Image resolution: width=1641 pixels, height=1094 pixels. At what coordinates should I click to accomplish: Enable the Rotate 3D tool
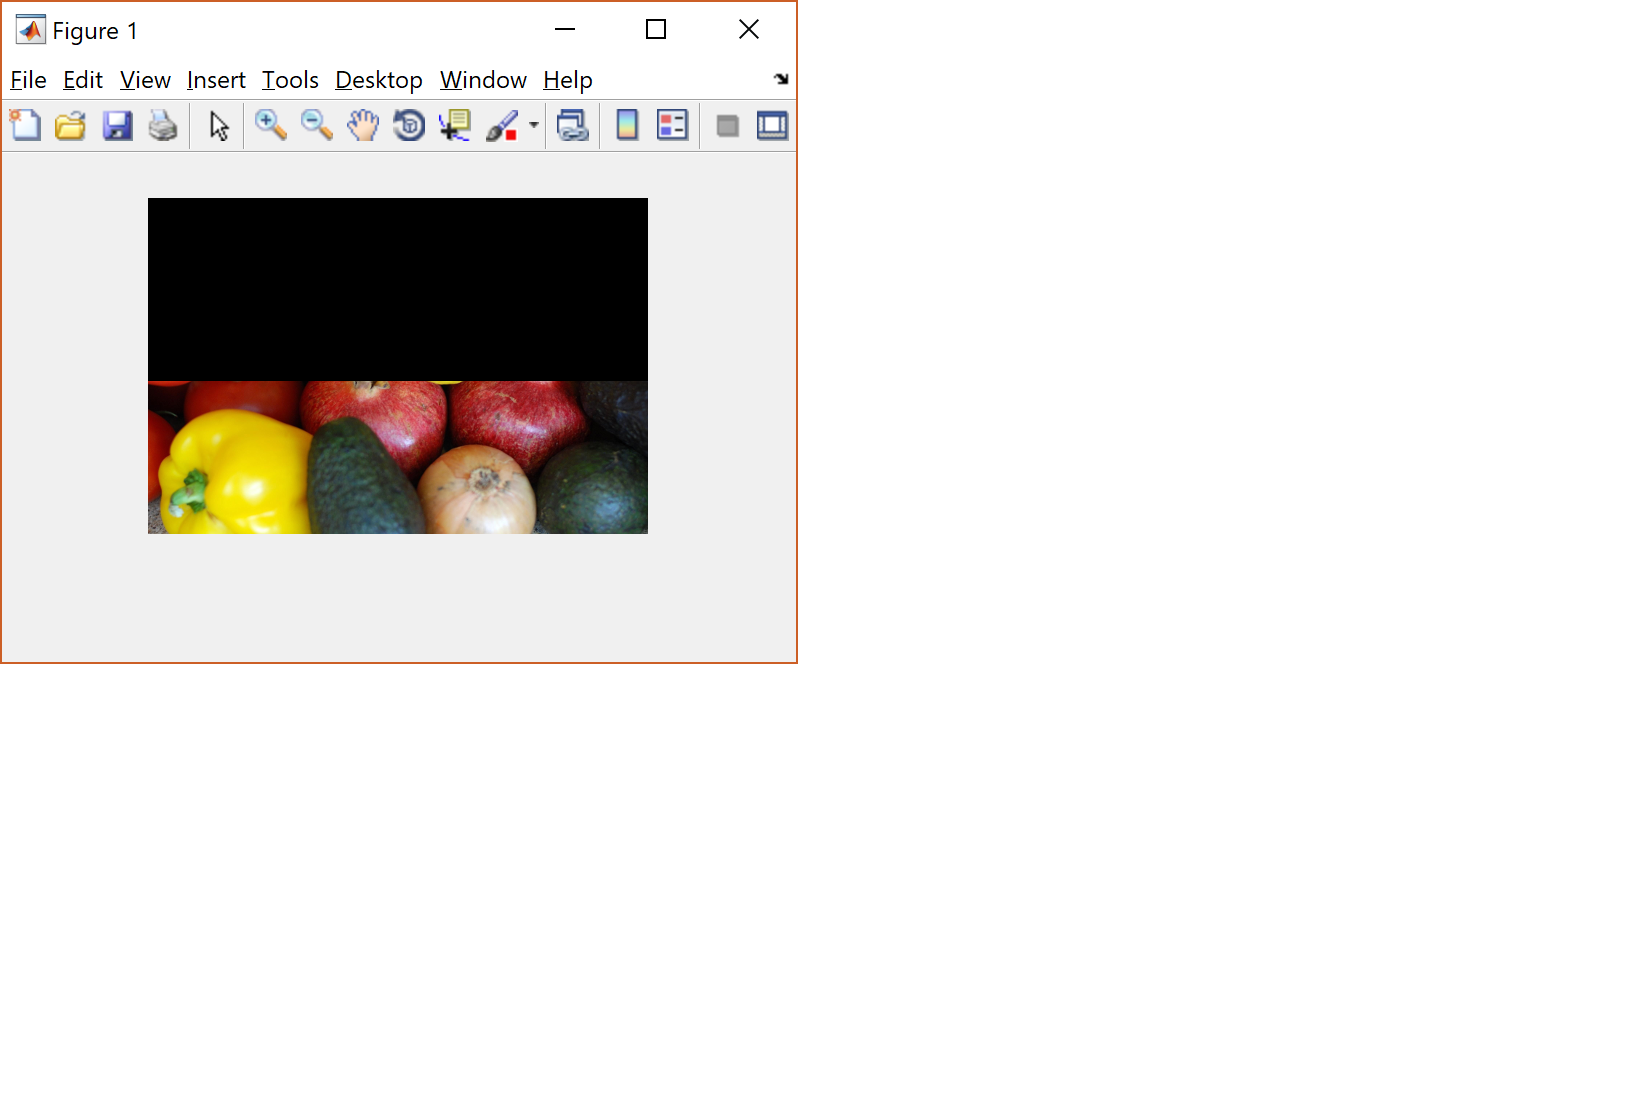click(409, 126)
